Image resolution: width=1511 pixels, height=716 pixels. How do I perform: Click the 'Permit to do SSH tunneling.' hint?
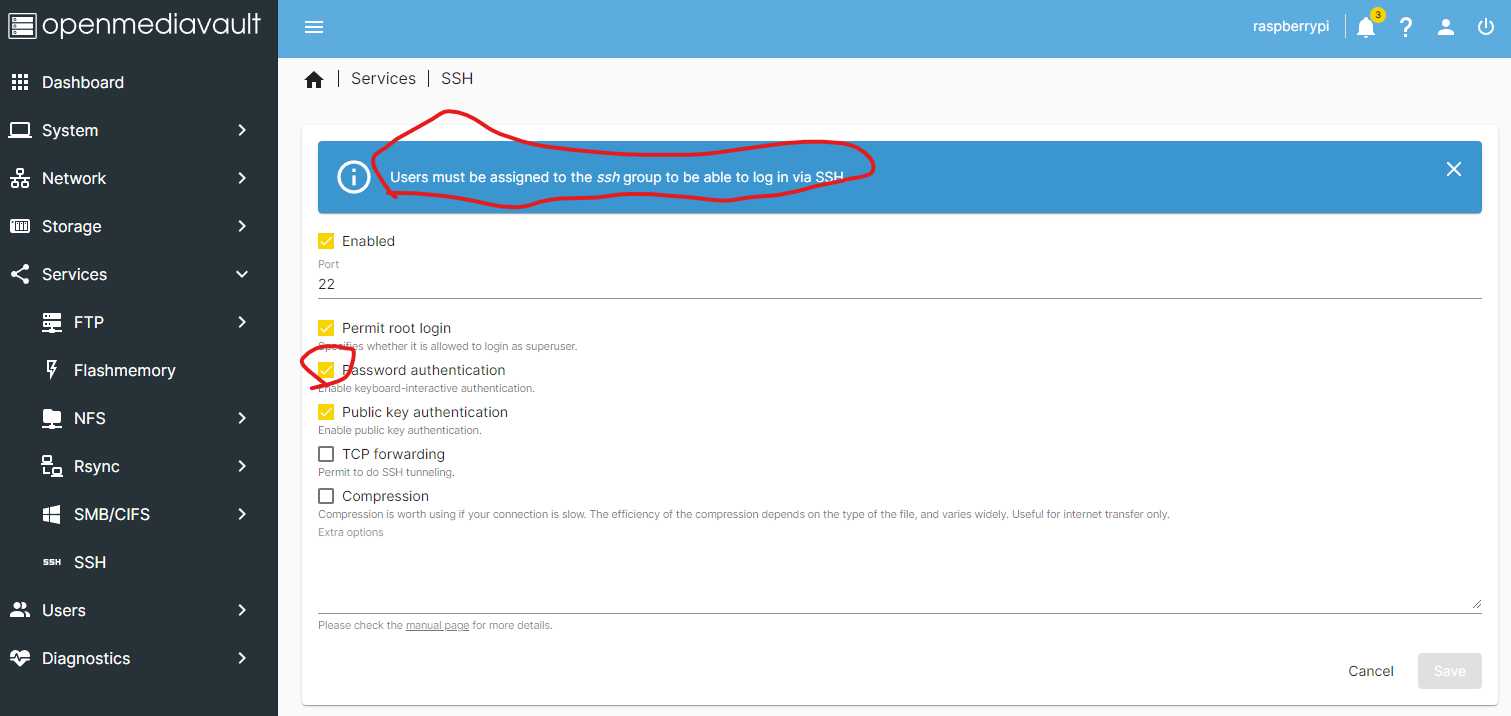click(x=386, y=472)
